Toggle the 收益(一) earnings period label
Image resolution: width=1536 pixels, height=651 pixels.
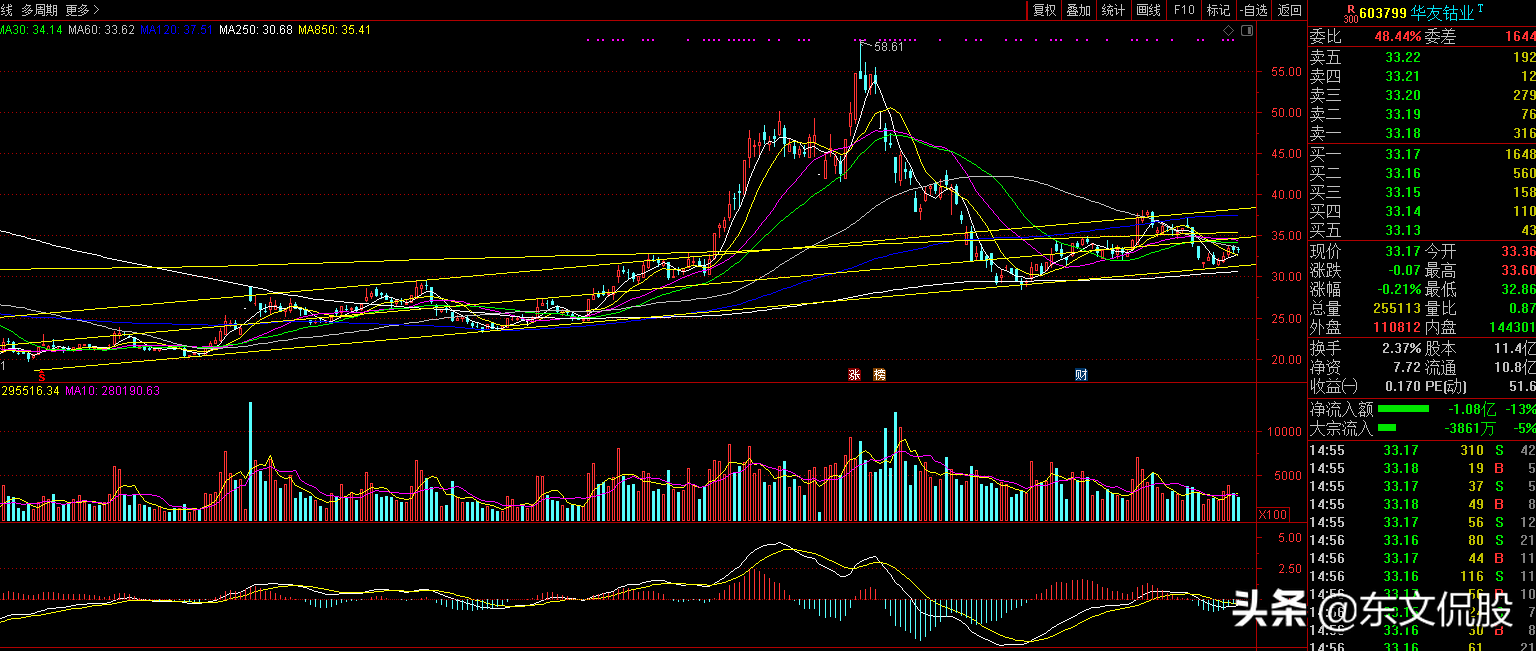tap(1334, 386)
